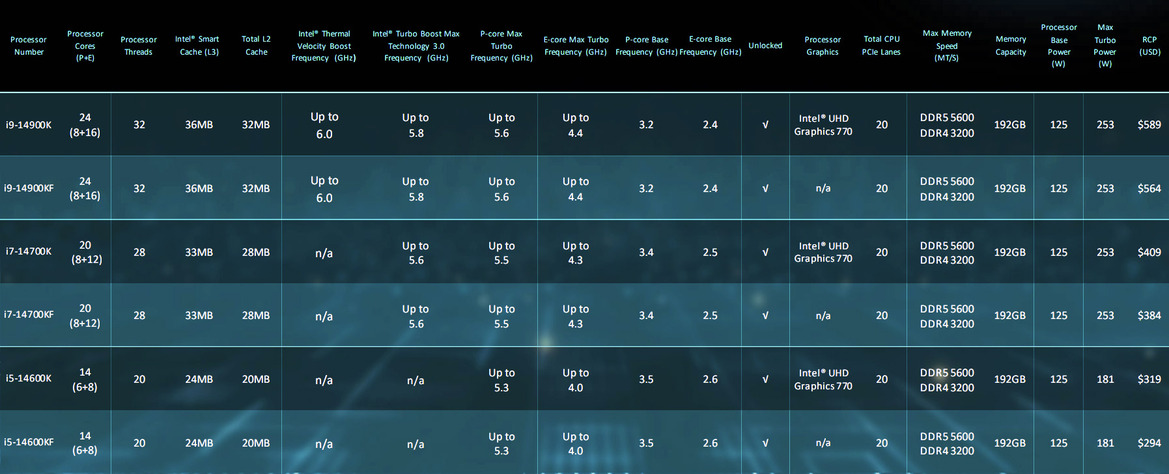Click the $589 RCP price
This screenshot has width=1169, height=474.
[x=1150, y=125]
